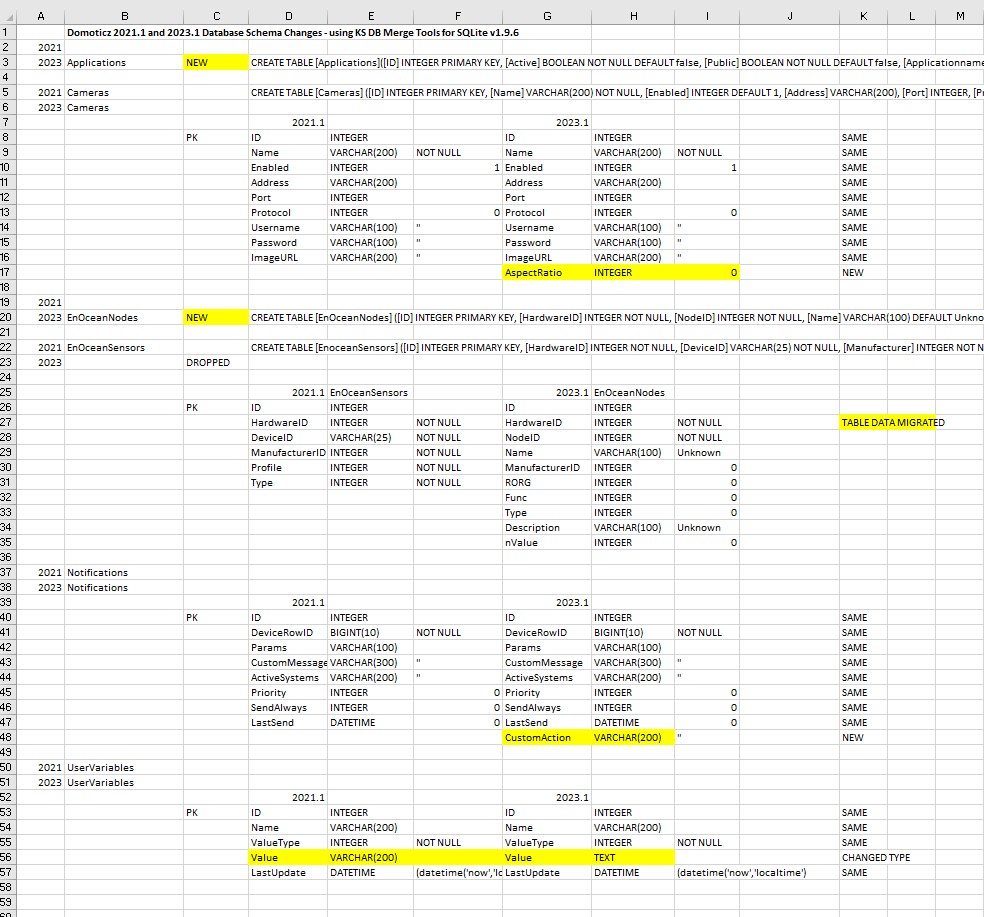Click the VARCHAR(25) cell beside DeviceID
This screenshot has width=984, height=917.
tap(370, 437)
